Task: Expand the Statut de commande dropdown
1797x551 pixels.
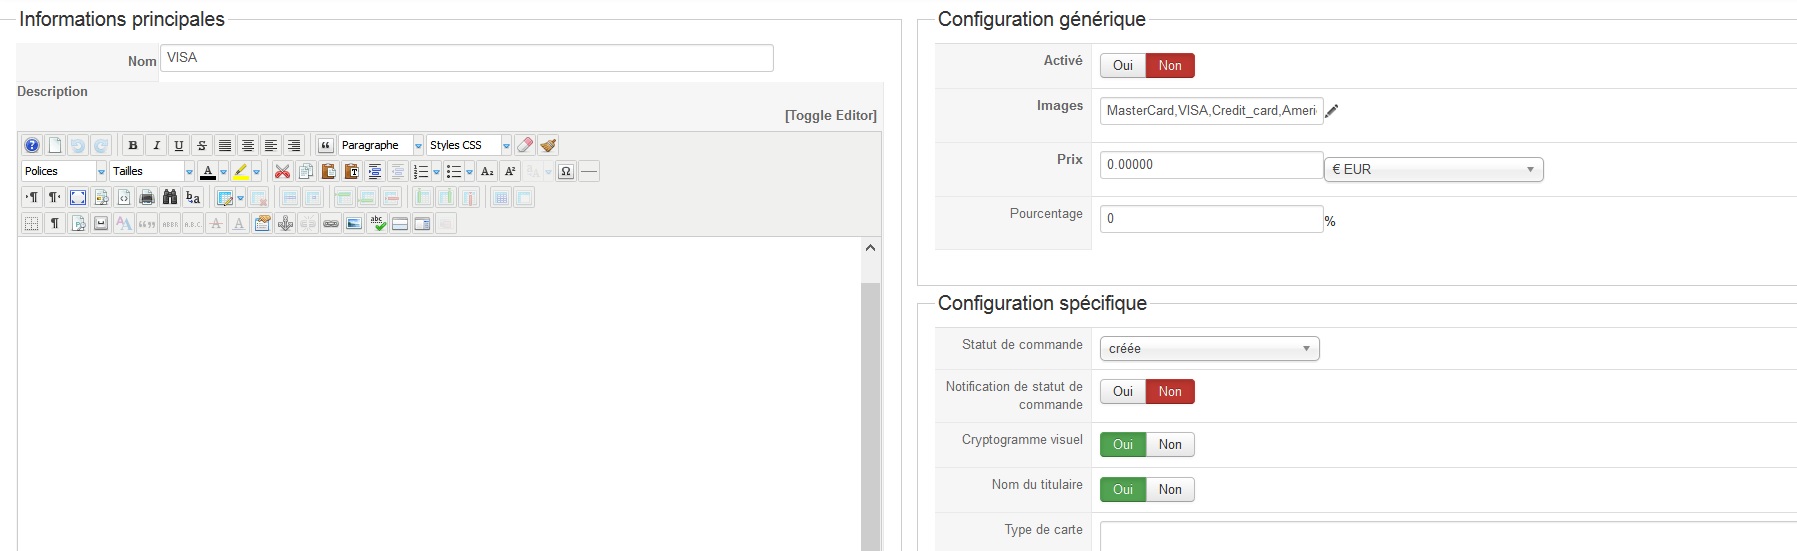Action: pos(1209,349)
